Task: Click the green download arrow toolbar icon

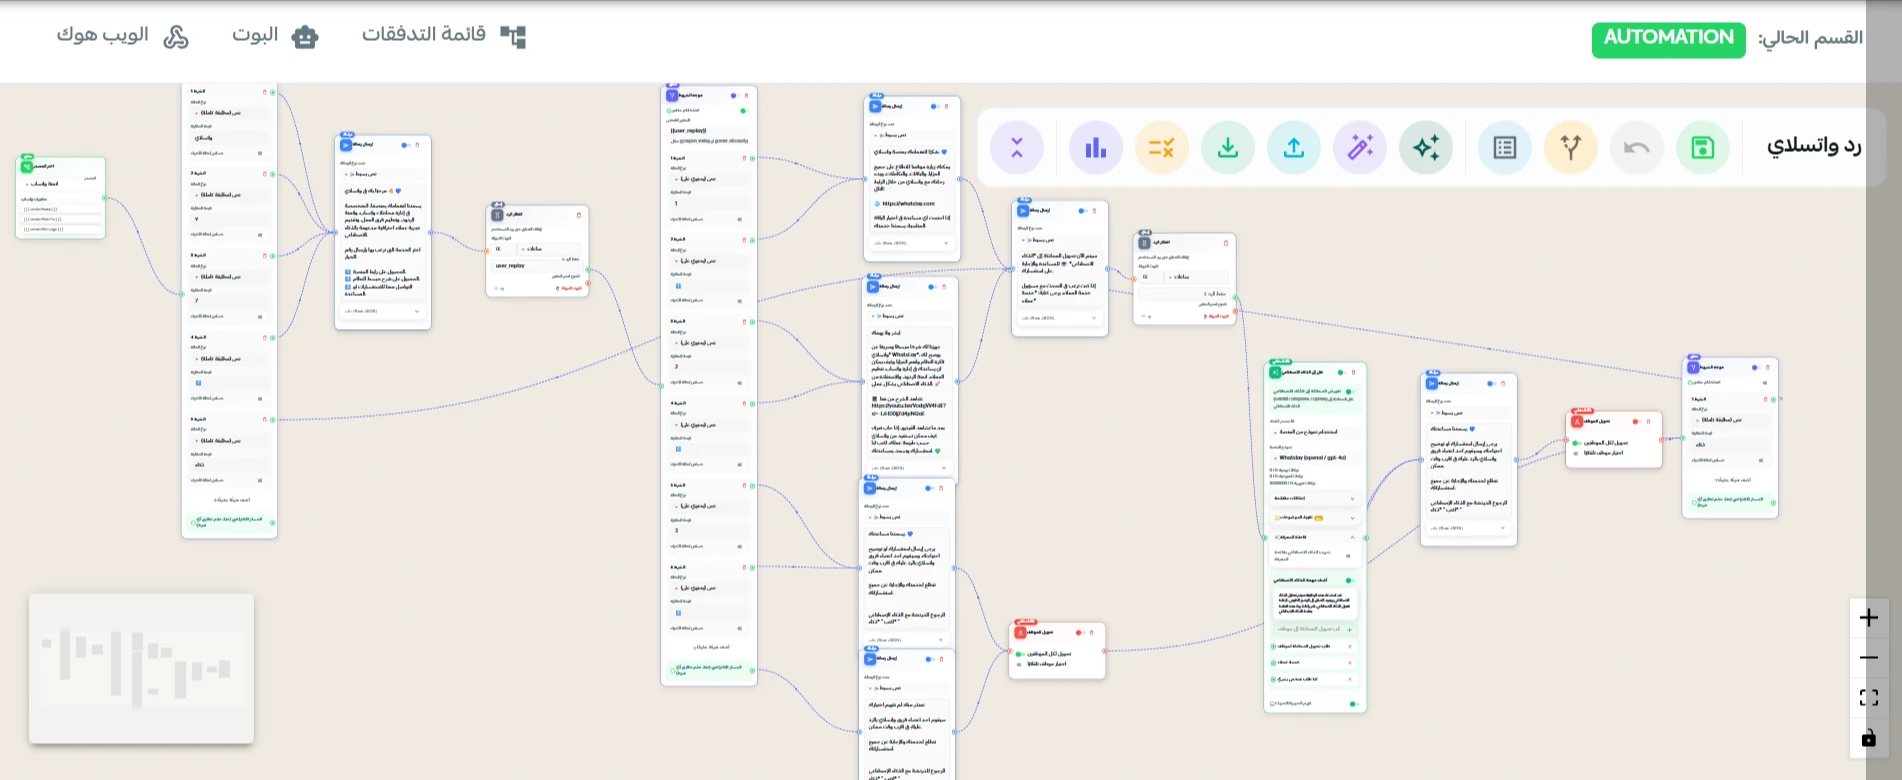Action: coord(1228,148)
